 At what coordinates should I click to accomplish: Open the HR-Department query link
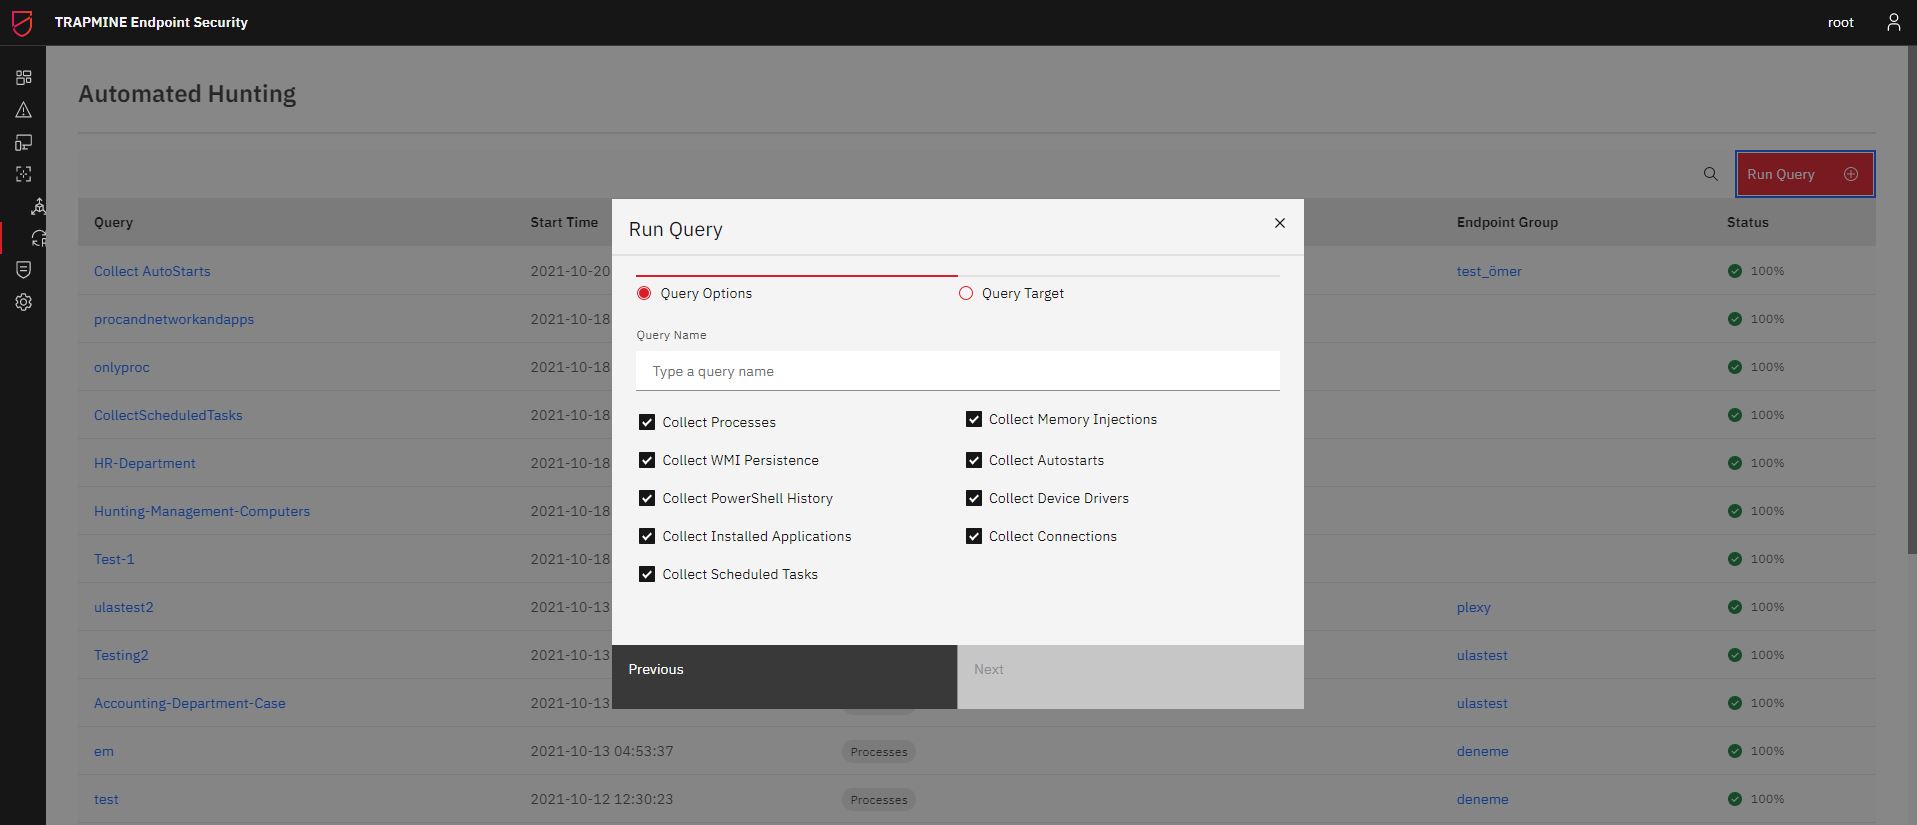[145, 463]
